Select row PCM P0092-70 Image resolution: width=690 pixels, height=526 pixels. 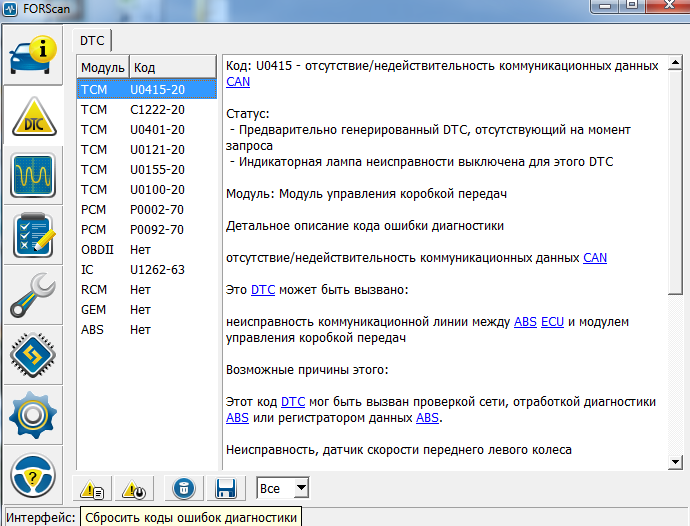click(x=147, y=230)
